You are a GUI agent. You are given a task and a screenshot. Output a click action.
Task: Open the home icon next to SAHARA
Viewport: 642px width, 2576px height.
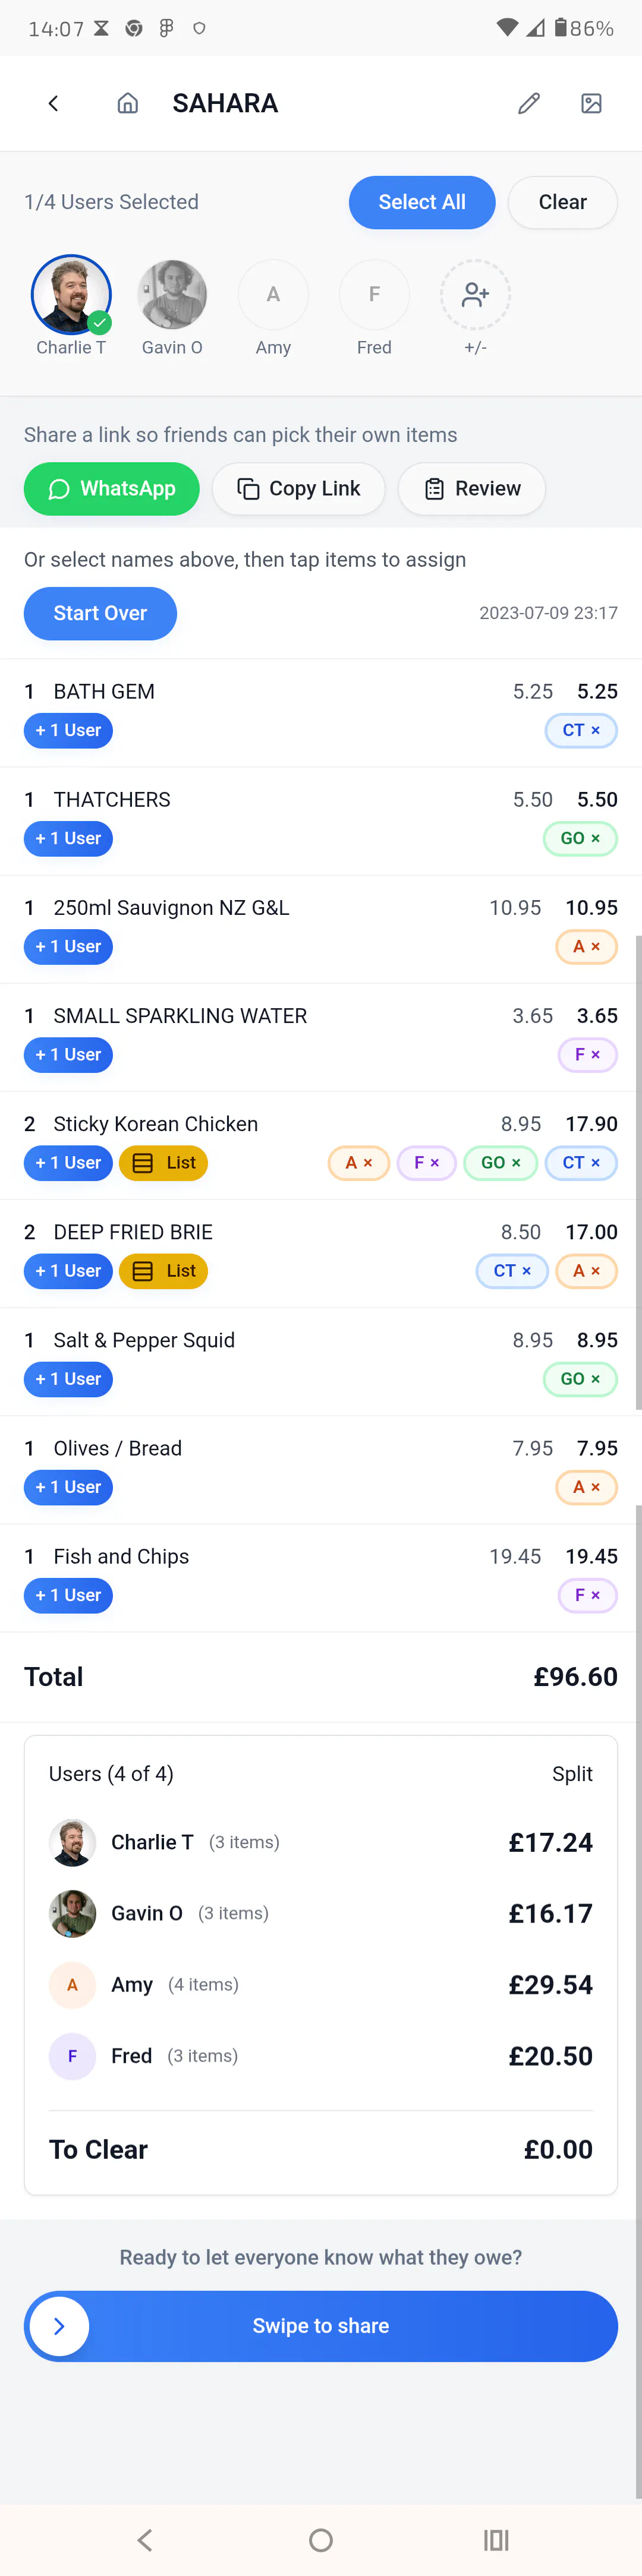pos(128,103)
